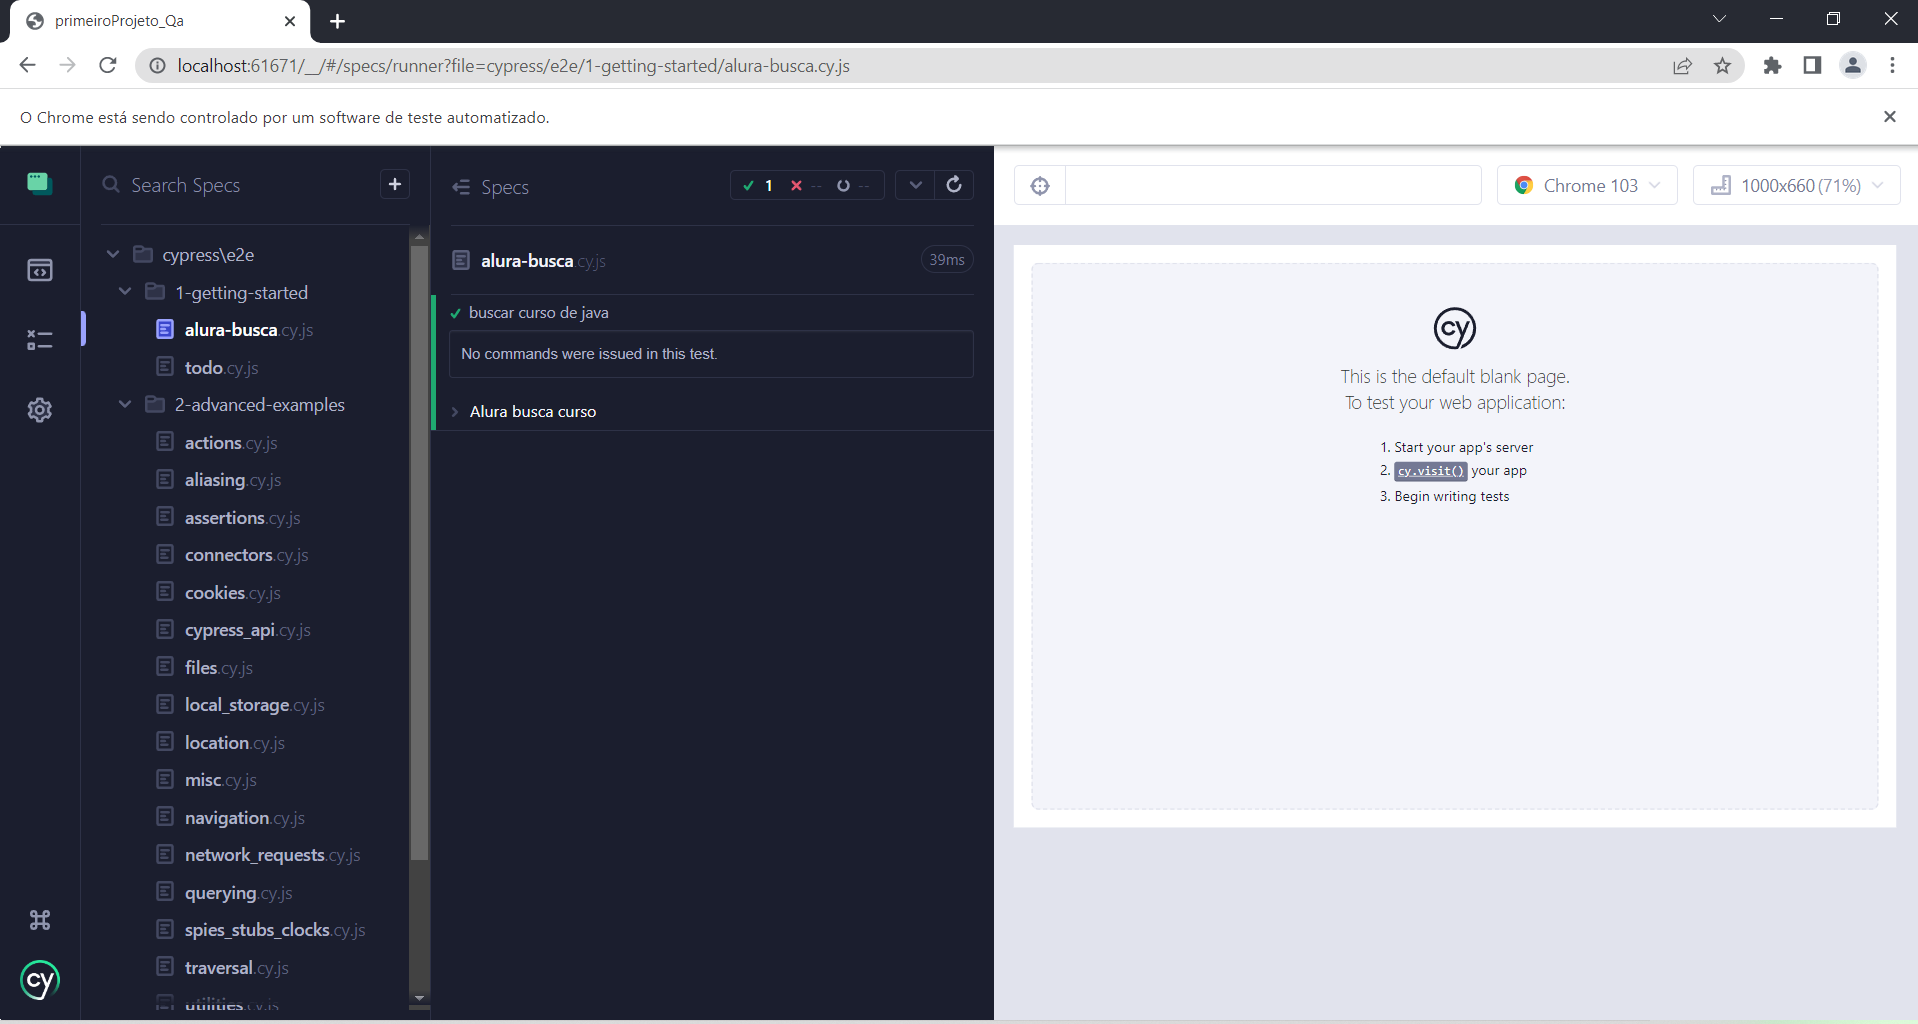Click the search magnifier icon
The height and width of the screenshot is (1024, 1918).
(111, 185)
